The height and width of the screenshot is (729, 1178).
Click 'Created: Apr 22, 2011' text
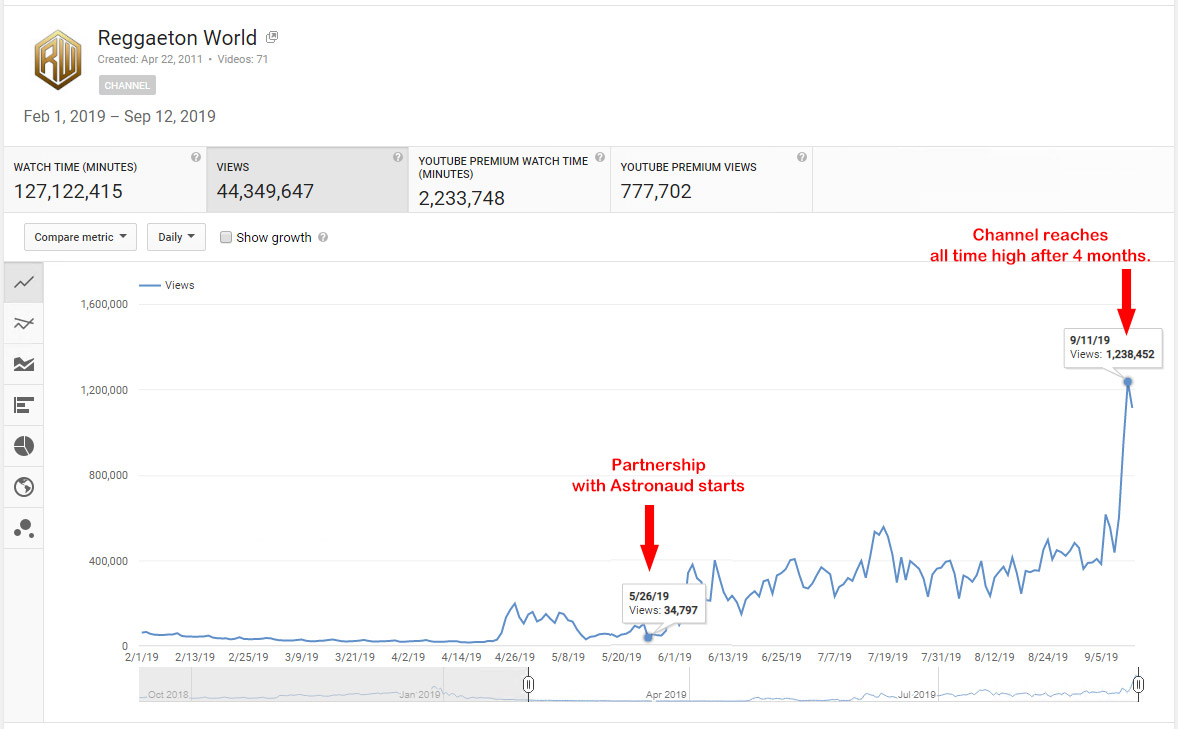tap(150, 59)
